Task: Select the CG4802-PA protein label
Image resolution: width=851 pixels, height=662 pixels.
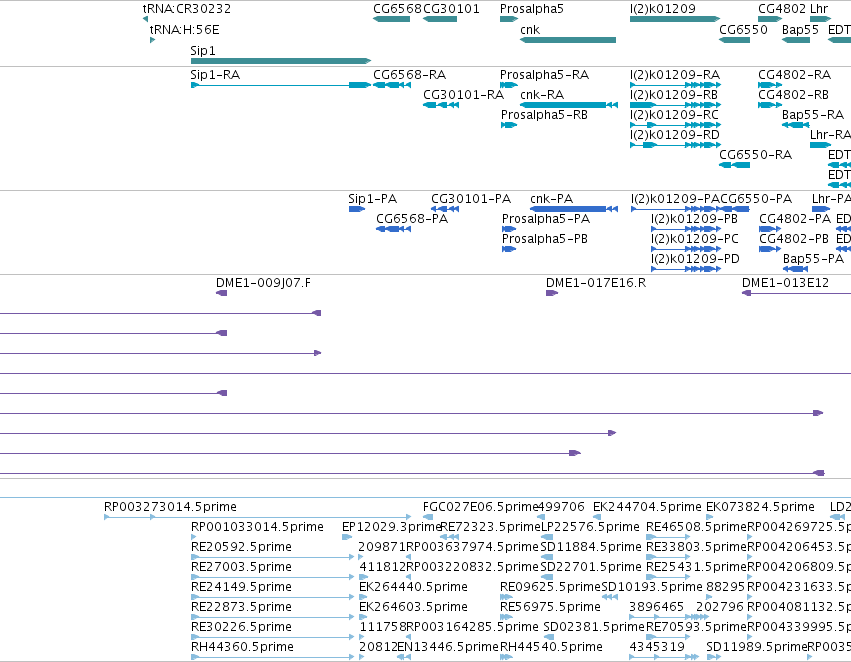Action: pos(795,219)
